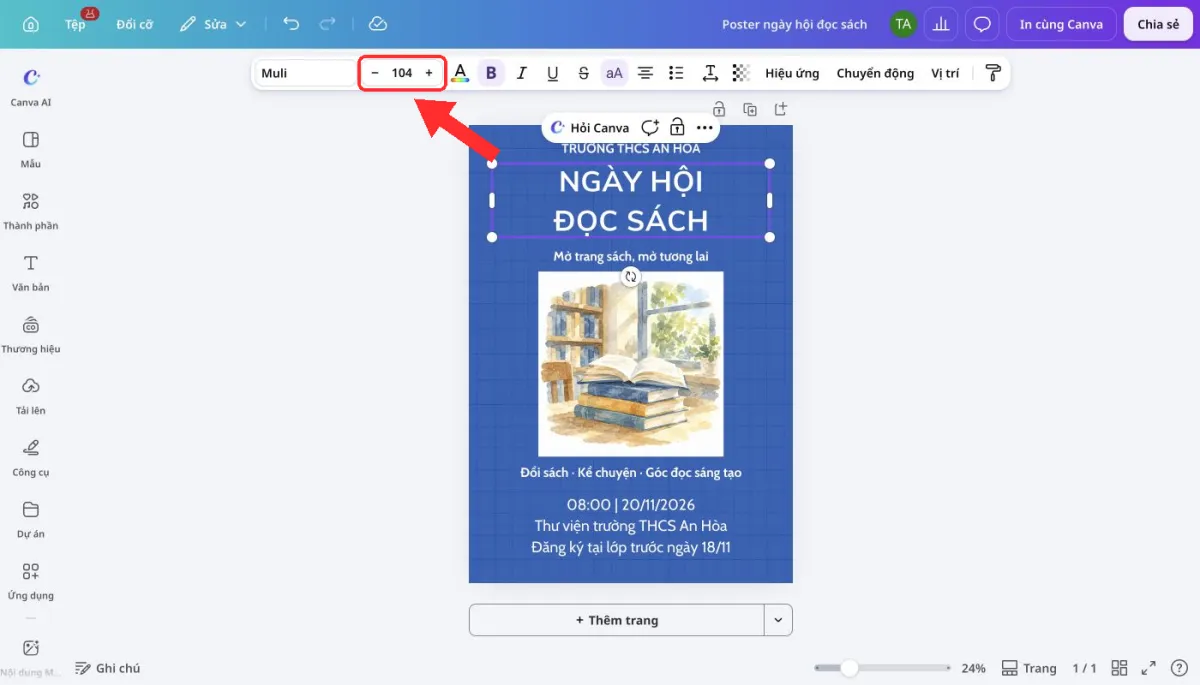This screenshot has width=1200, height=685.
Task: Increase font size with plus button
Action: pos(429,73)
